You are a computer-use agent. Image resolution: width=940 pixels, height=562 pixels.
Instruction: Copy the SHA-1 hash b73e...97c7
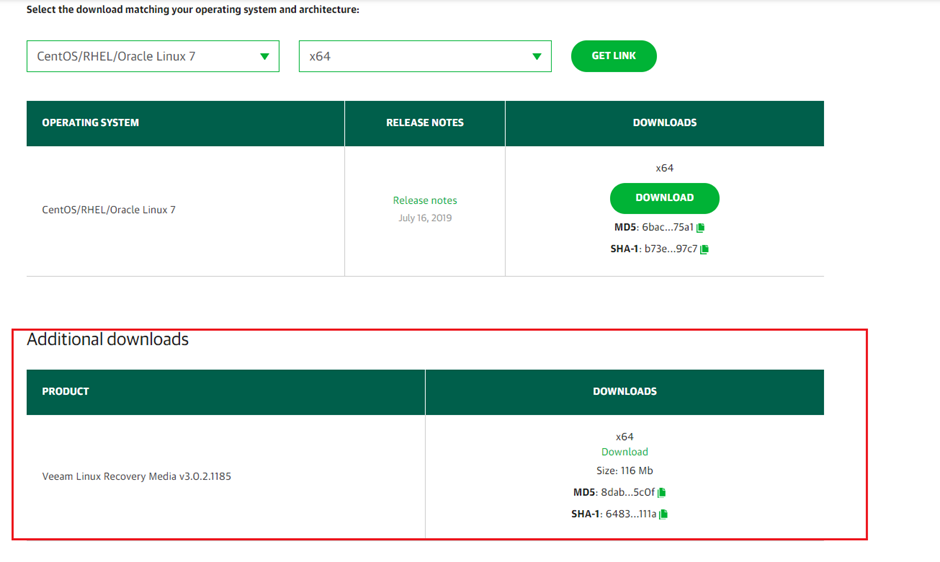(705, 249)
